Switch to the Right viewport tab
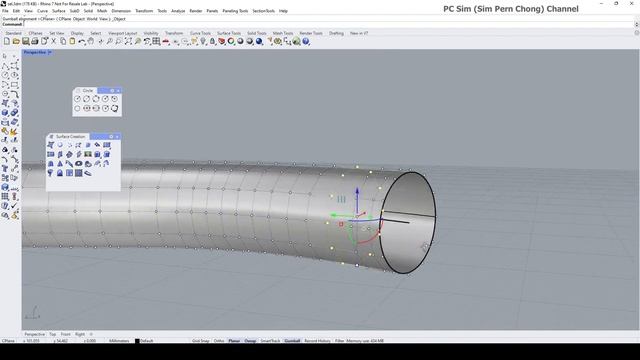This screenshot has width=640, height=360. pyautogui.click(x=80, y=334)
